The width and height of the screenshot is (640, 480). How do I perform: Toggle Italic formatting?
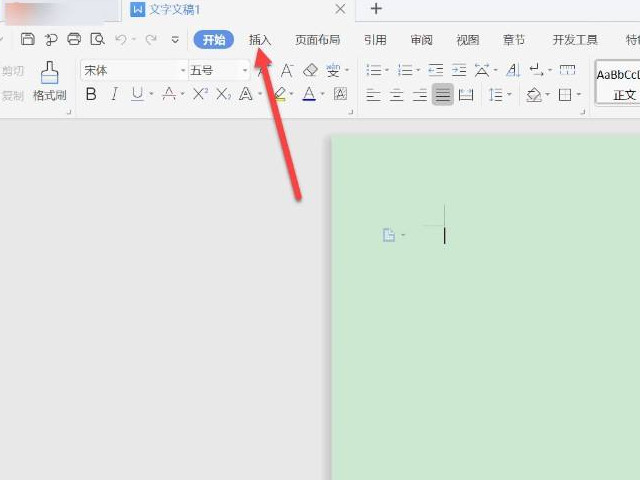[x=114, y=94]
